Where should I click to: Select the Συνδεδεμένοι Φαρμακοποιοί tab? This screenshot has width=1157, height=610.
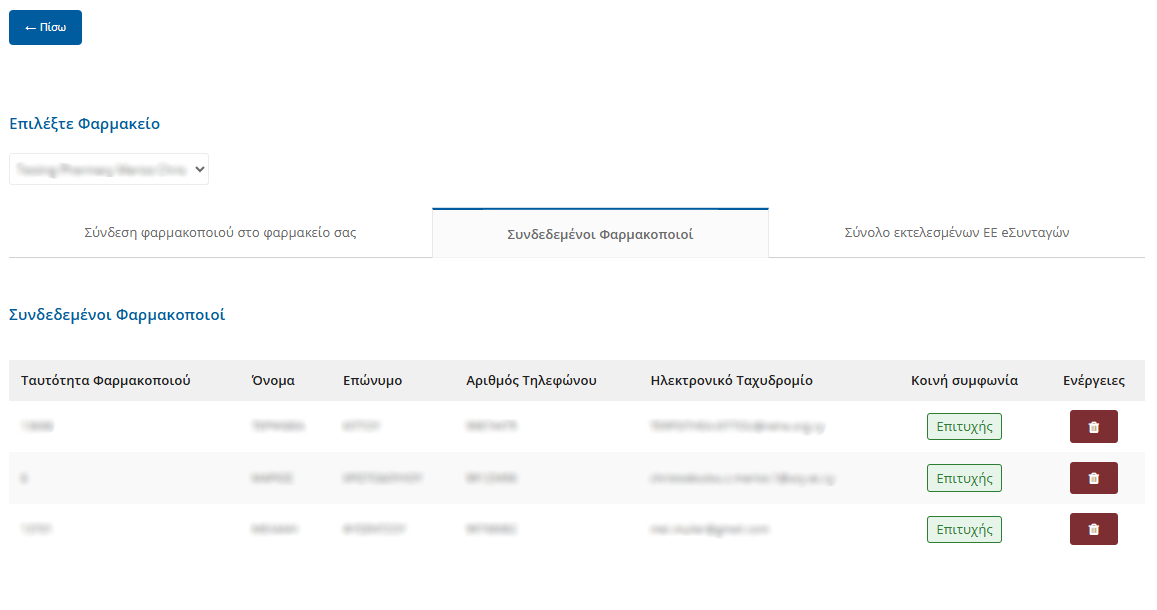600,234
